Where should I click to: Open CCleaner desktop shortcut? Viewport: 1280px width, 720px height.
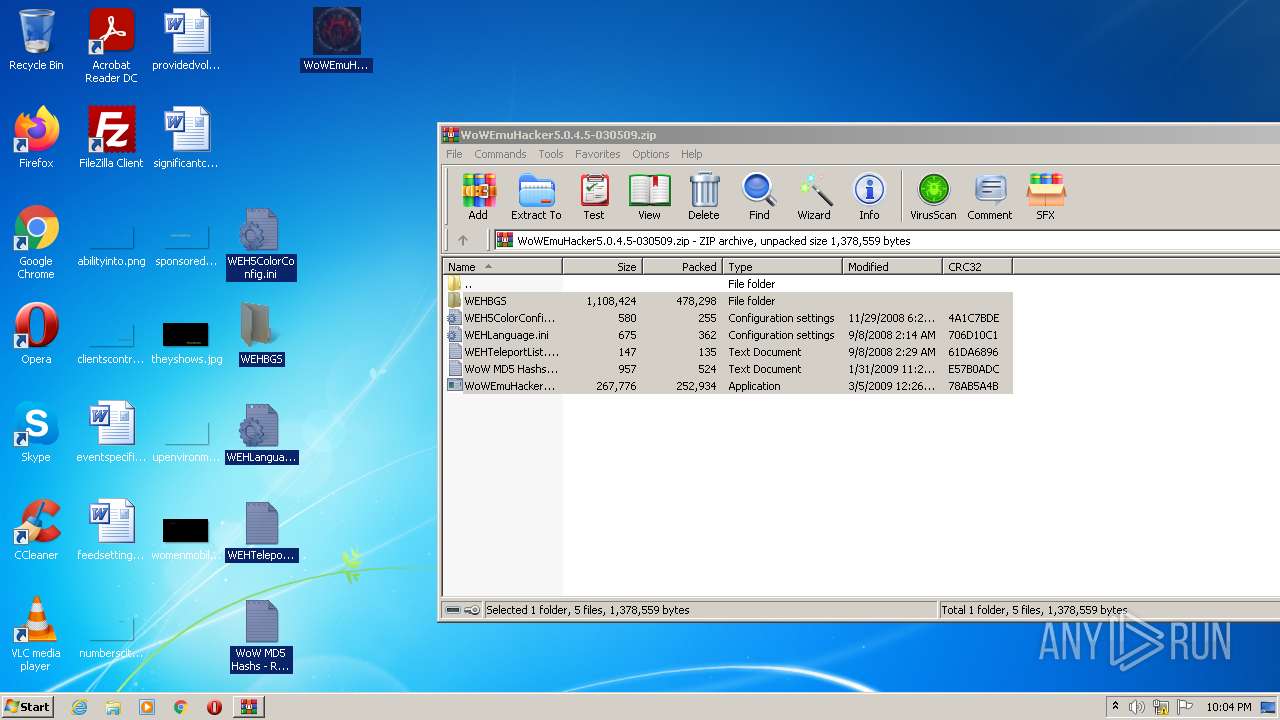36,530
